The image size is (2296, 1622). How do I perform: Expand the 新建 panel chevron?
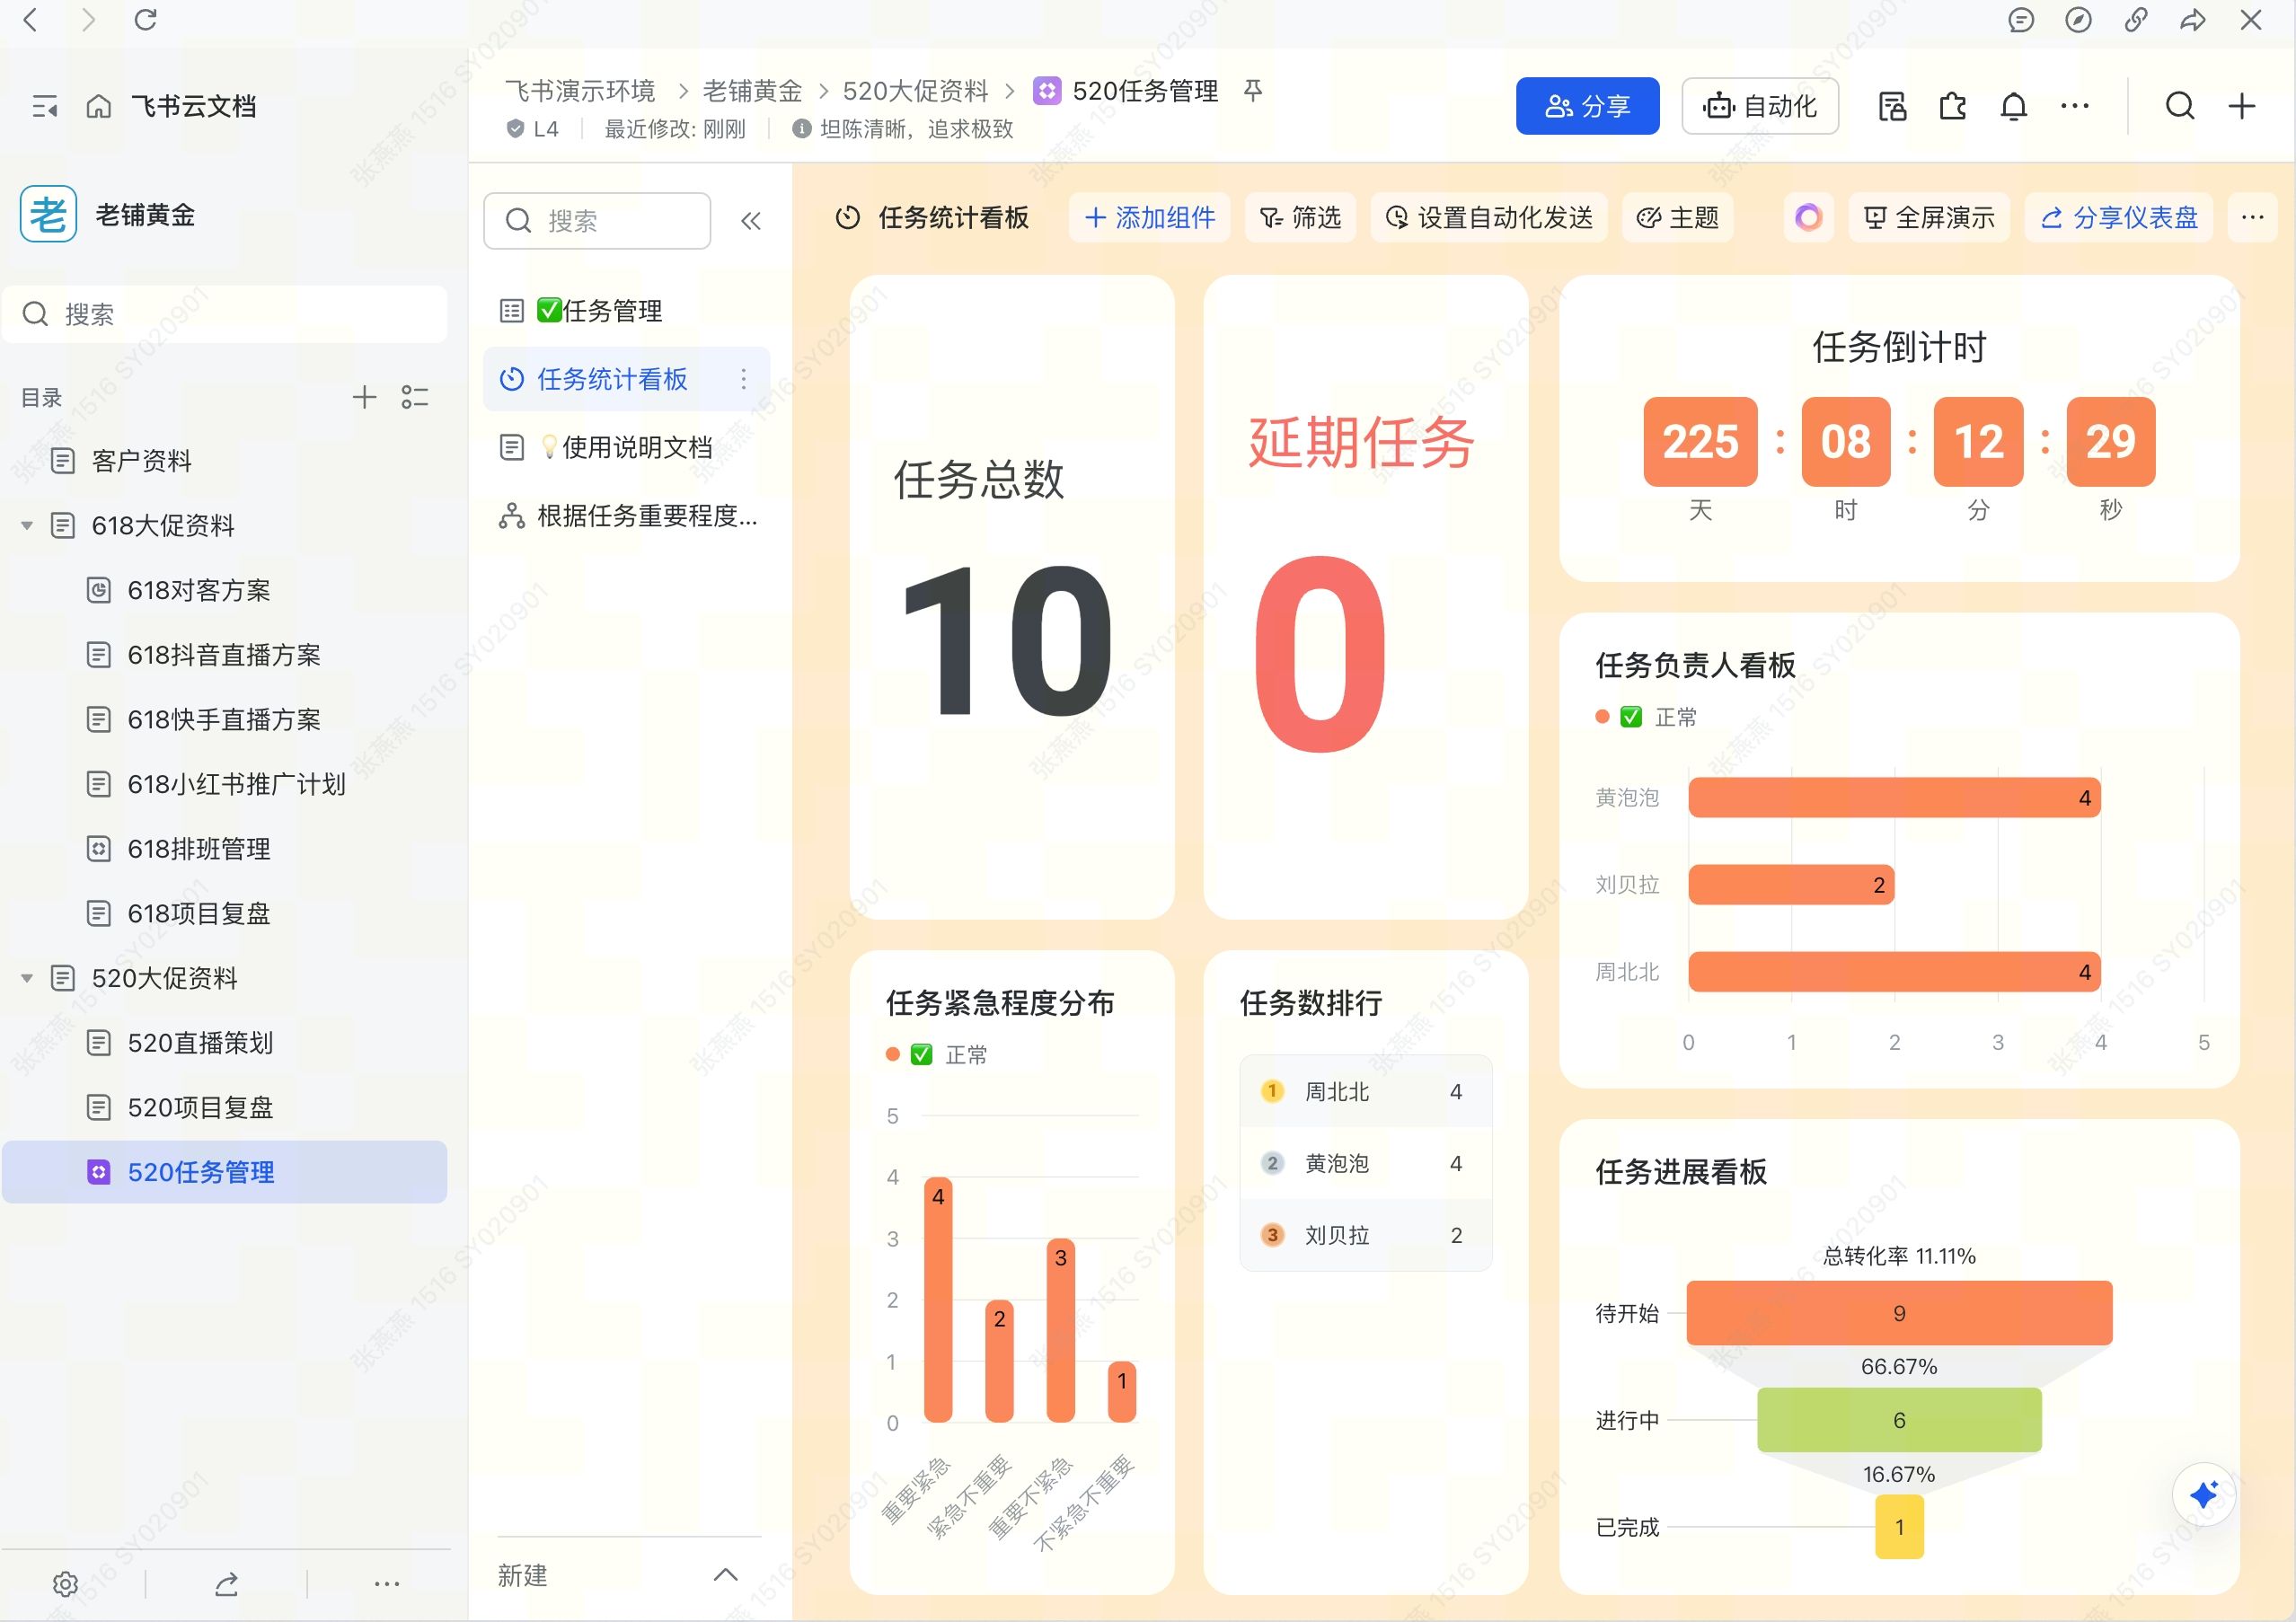click(x=726, y=1575)
